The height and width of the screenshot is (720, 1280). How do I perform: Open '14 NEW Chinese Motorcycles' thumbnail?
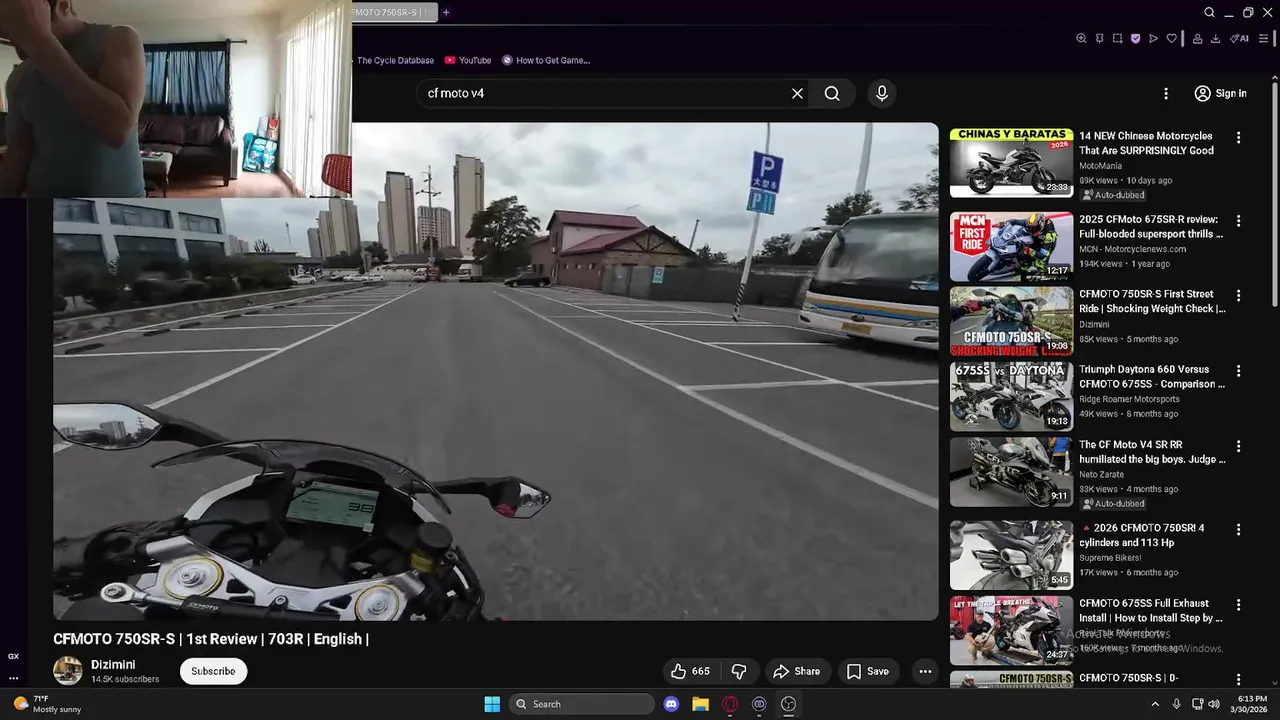click(1011, 162)
